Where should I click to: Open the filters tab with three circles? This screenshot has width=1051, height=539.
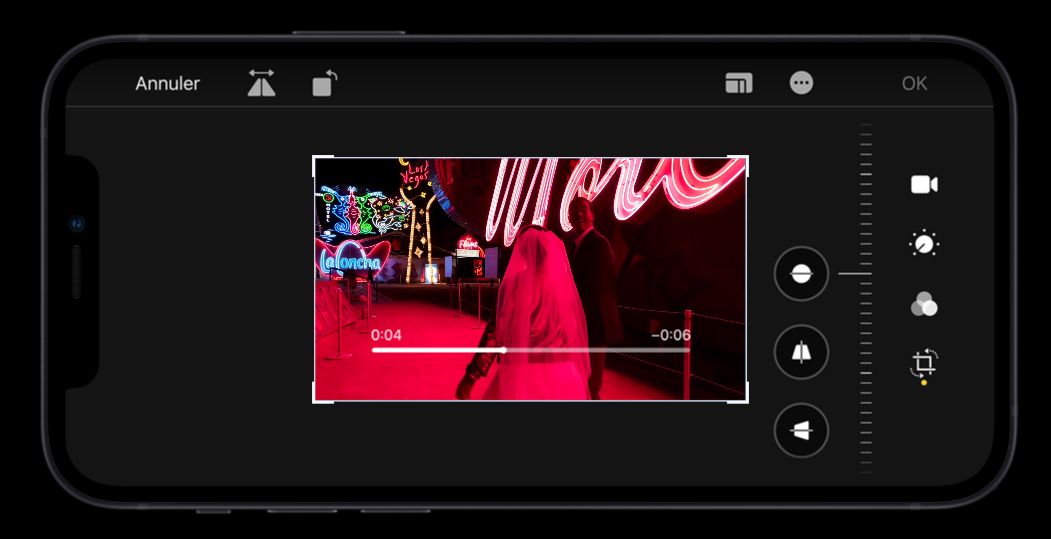pos(924,304)
